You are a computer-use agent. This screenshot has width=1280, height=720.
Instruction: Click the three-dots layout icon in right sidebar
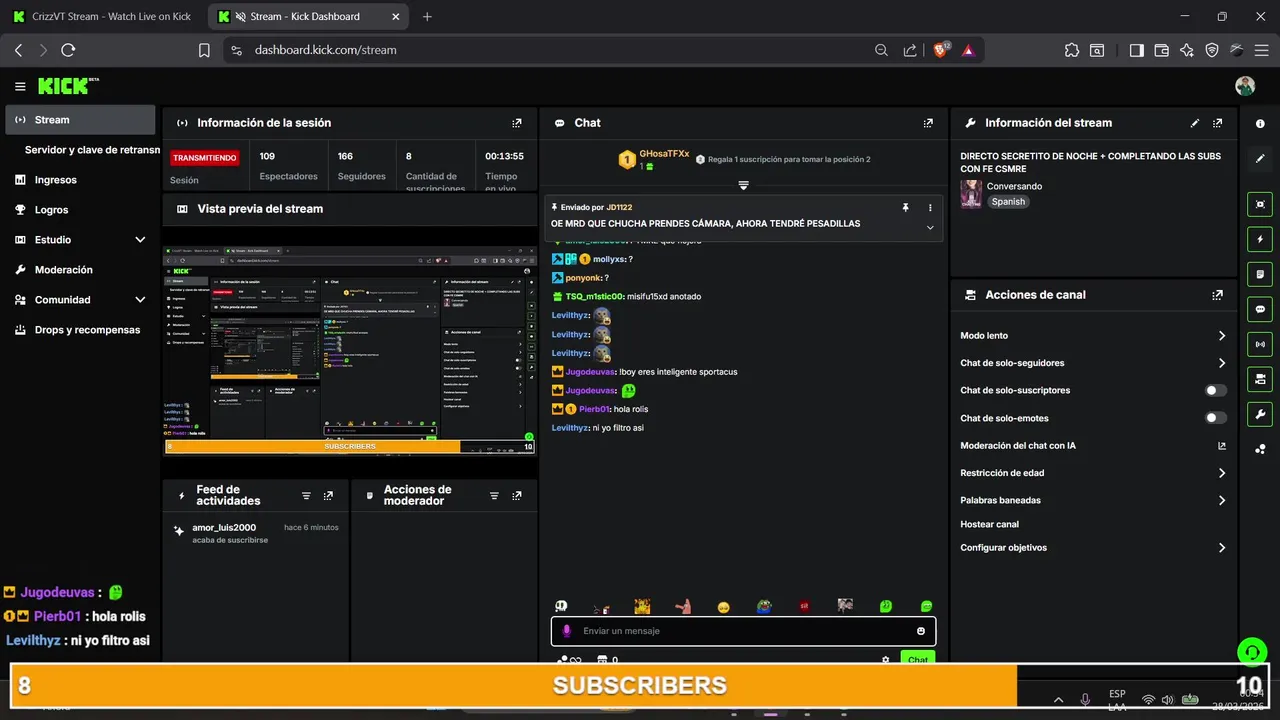pyautogui.click(x=1260, y=449)
